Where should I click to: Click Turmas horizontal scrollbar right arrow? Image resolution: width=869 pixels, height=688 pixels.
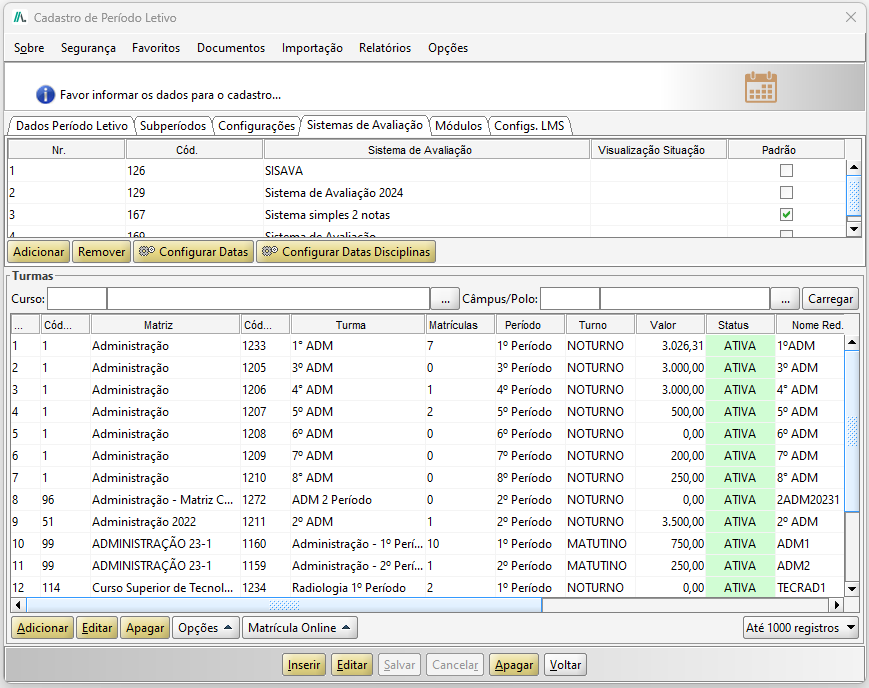click(836, 605)
